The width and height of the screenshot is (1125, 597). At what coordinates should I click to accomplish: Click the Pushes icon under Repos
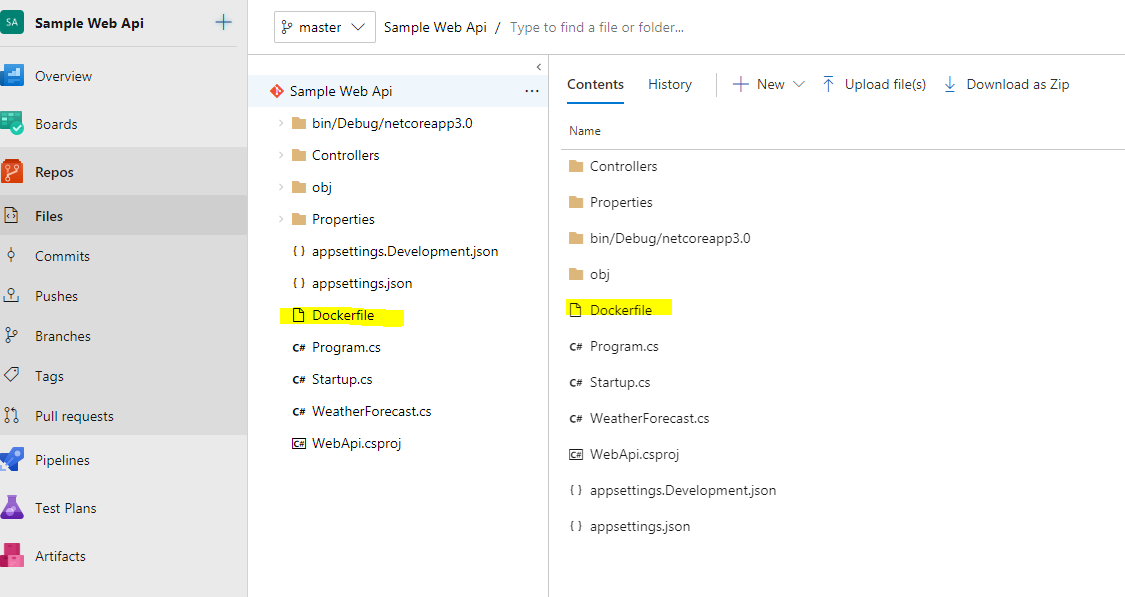tap(11, 295)
